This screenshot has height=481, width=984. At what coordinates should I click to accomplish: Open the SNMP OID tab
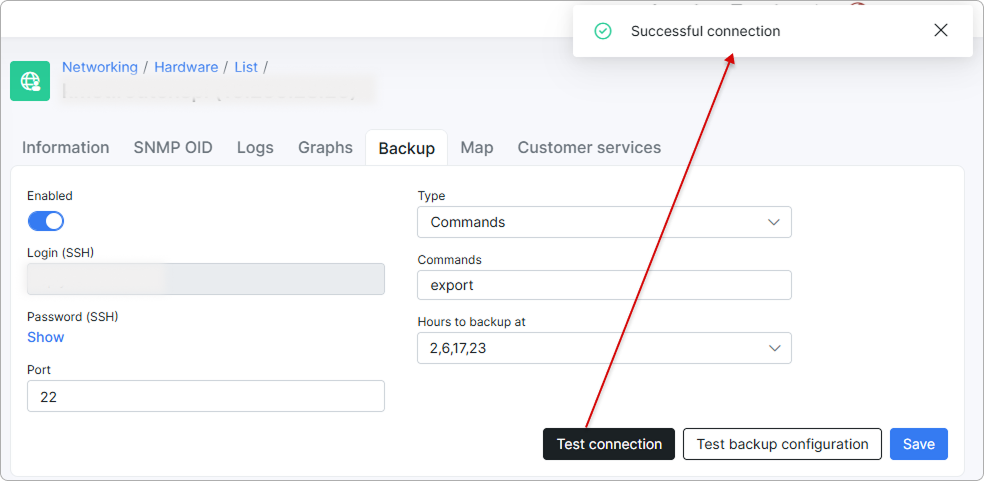point(173,148)
